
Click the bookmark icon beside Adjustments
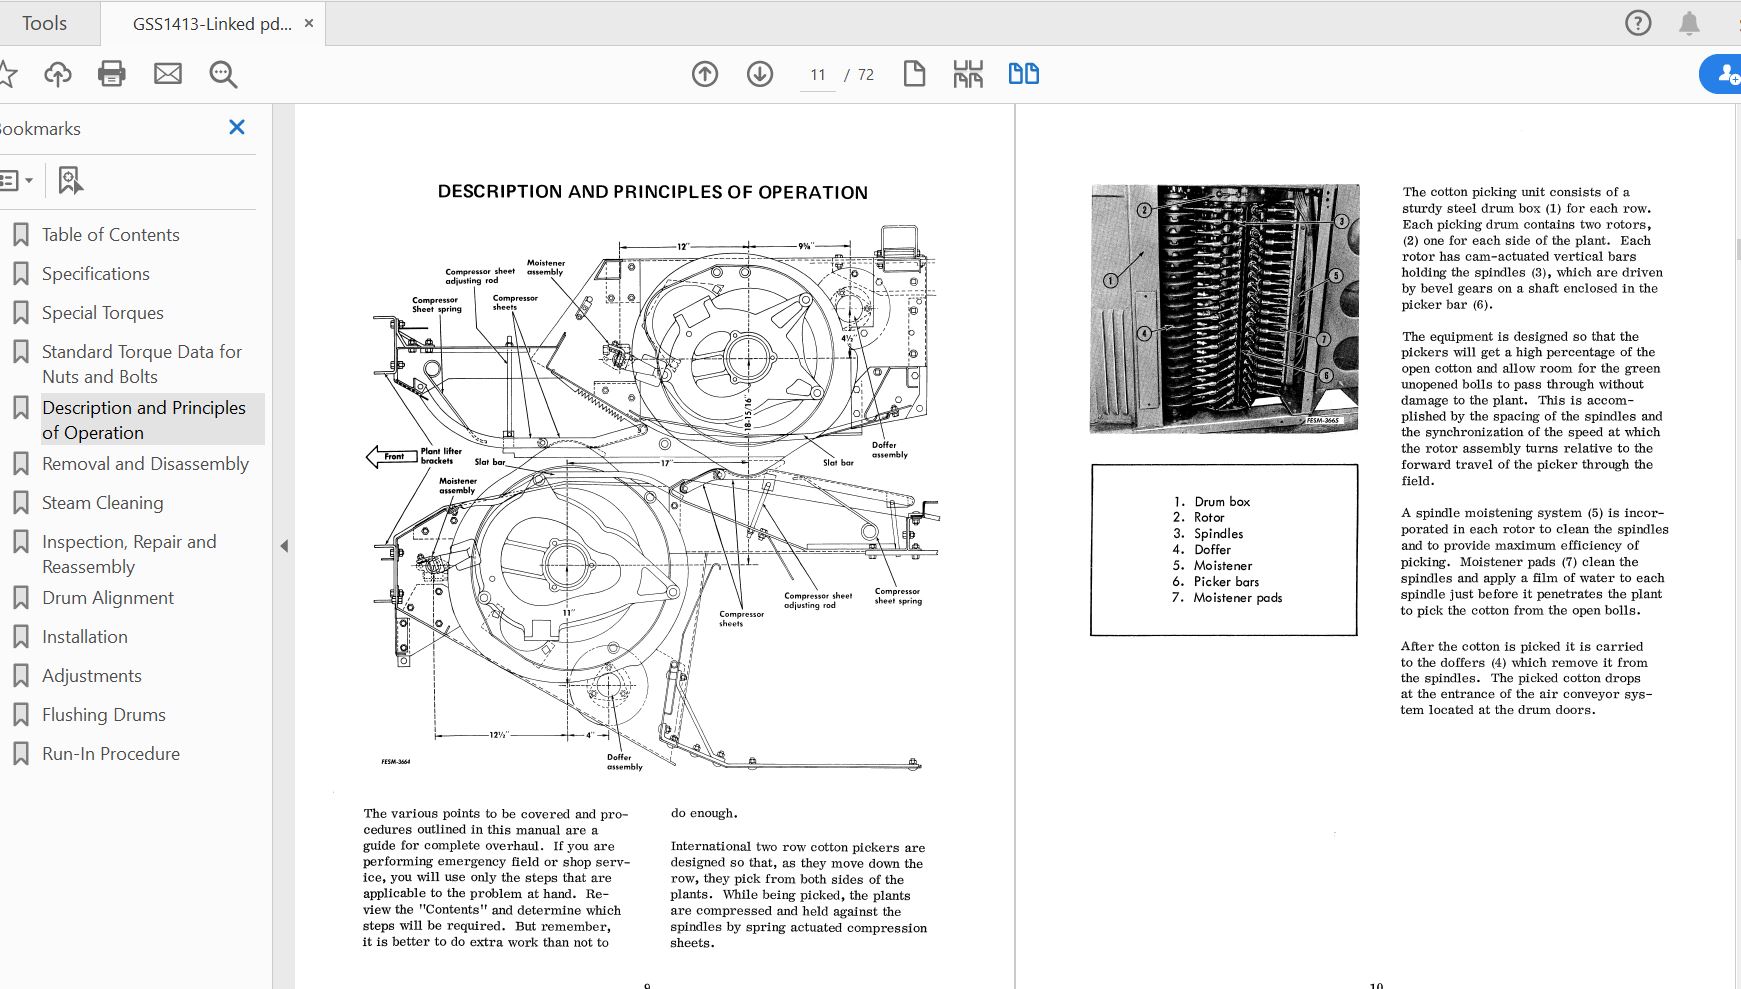click(x=20, y=676)
